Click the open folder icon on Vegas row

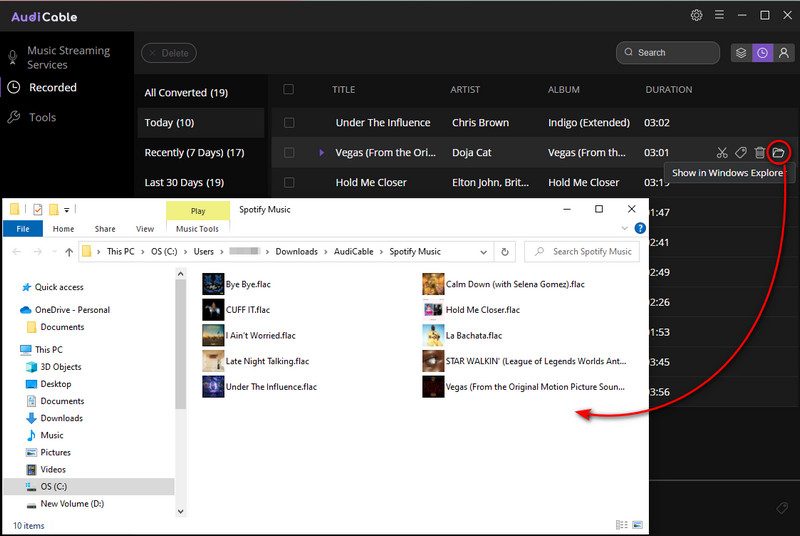778,152
